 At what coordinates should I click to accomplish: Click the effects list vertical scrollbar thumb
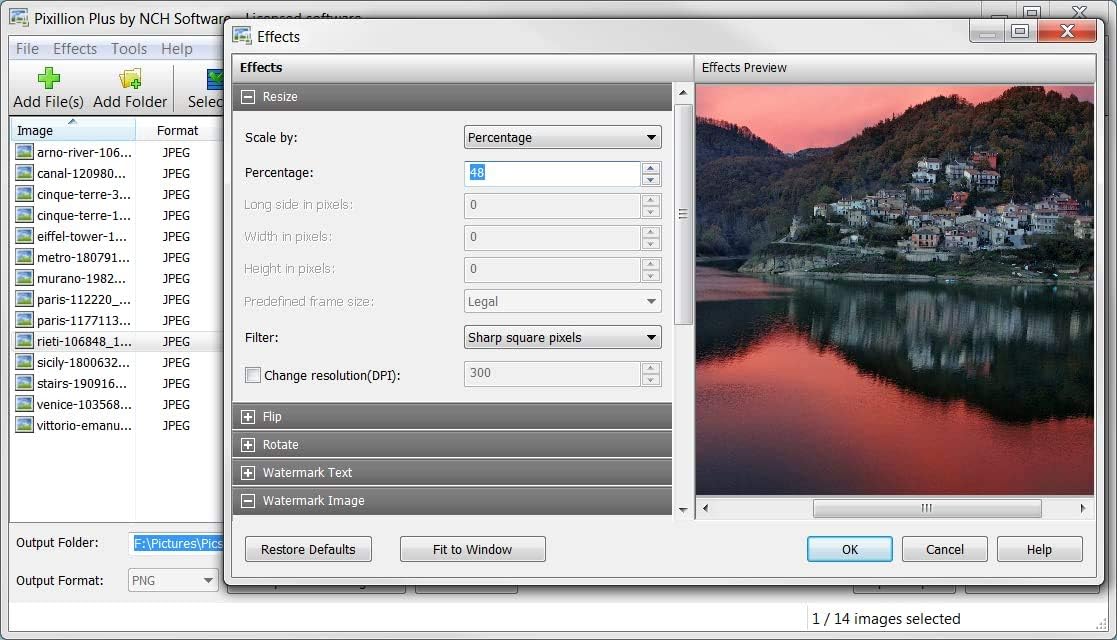[x=683, y=215]
